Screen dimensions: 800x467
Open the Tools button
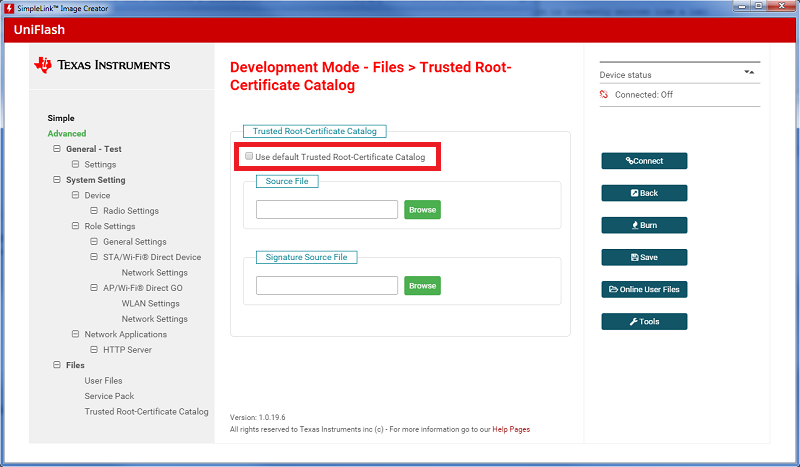click(x=644, y=321)
